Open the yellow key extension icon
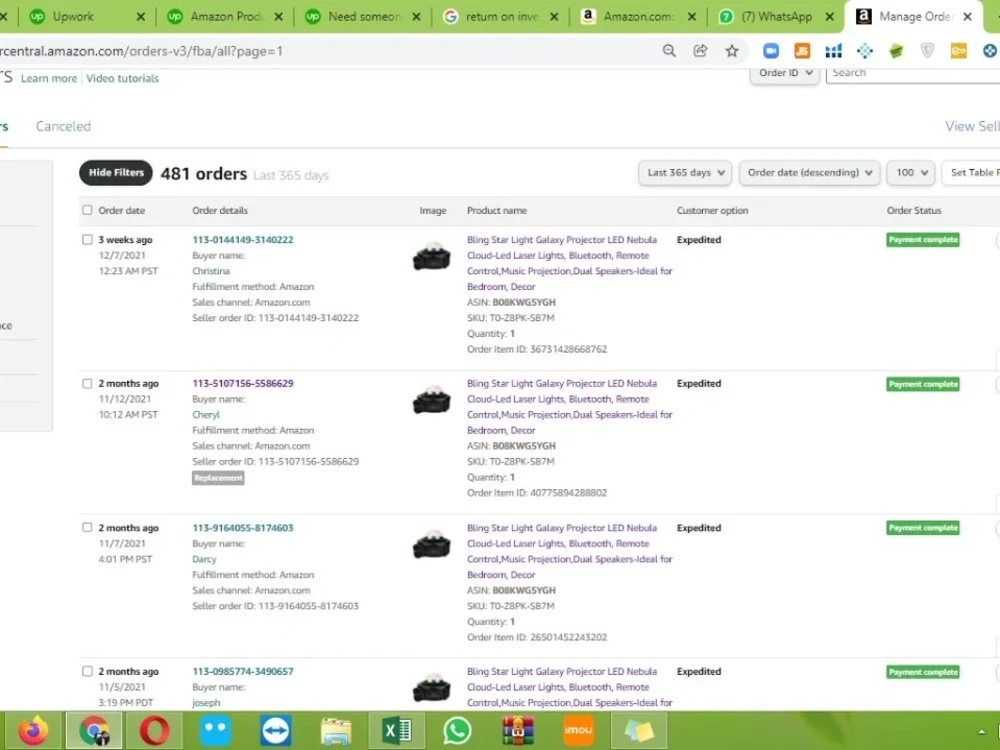This screenshot has width=1000, height=750. tap(959, 51)
